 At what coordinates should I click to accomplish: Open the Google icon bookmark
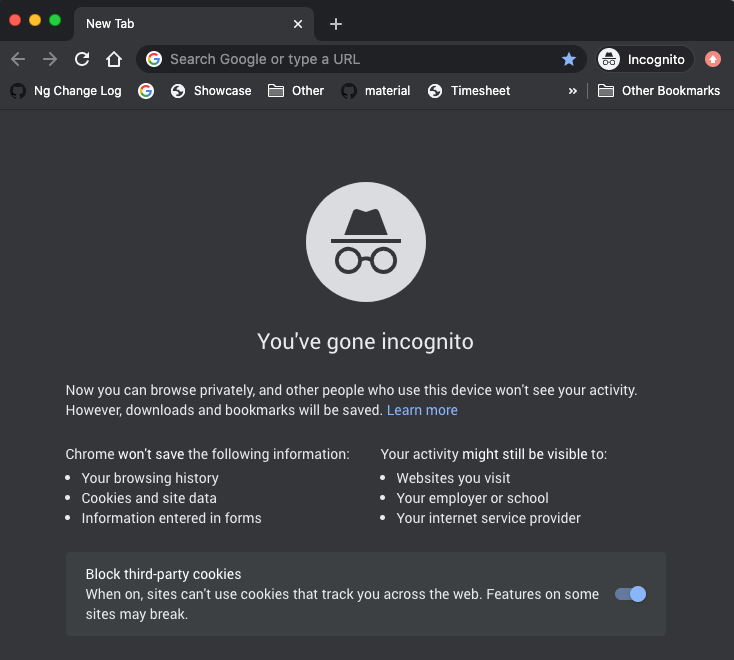146,91
